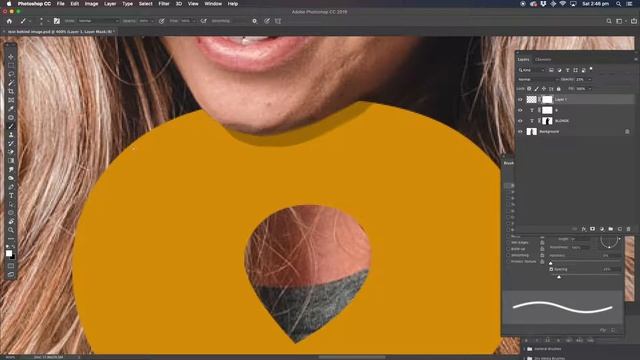This screenshot has width=640, height=360.
Task: Hide the BLONDE text layer
Action: pos(520,121)
